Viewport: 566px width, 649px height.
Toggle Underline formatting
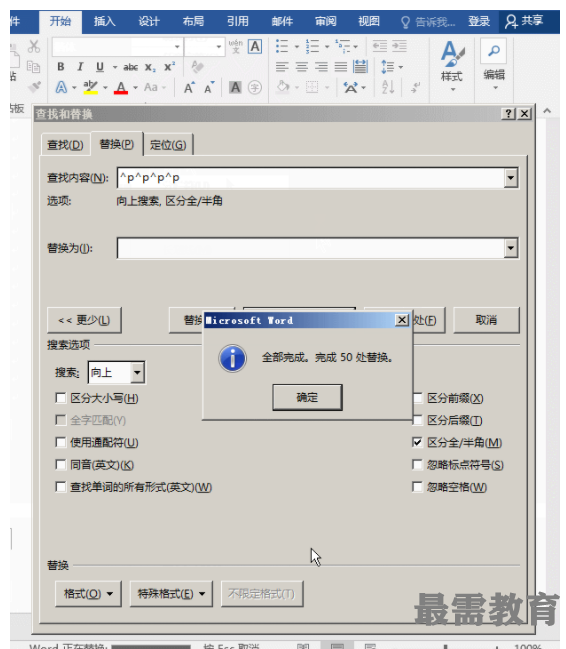click(100, 67)
